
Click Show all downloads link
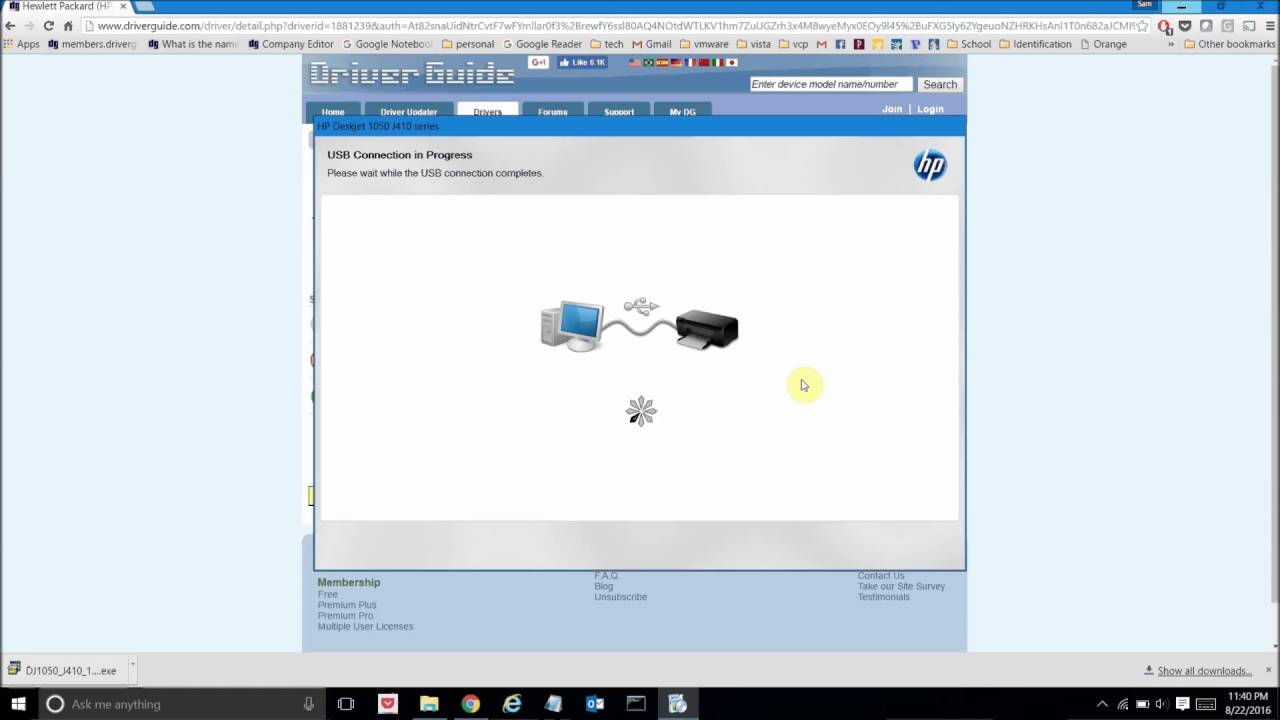1204,671
